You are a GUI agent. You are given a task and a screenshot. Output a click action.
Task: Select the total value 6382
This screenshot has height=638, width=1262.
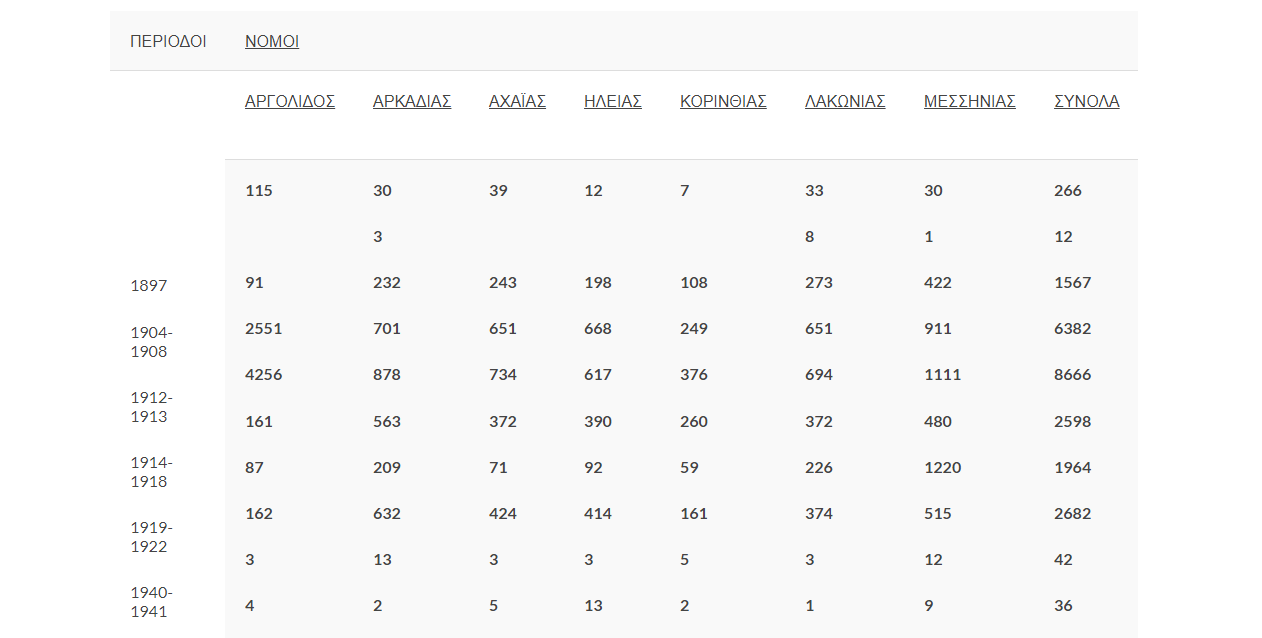[1073, 329]
